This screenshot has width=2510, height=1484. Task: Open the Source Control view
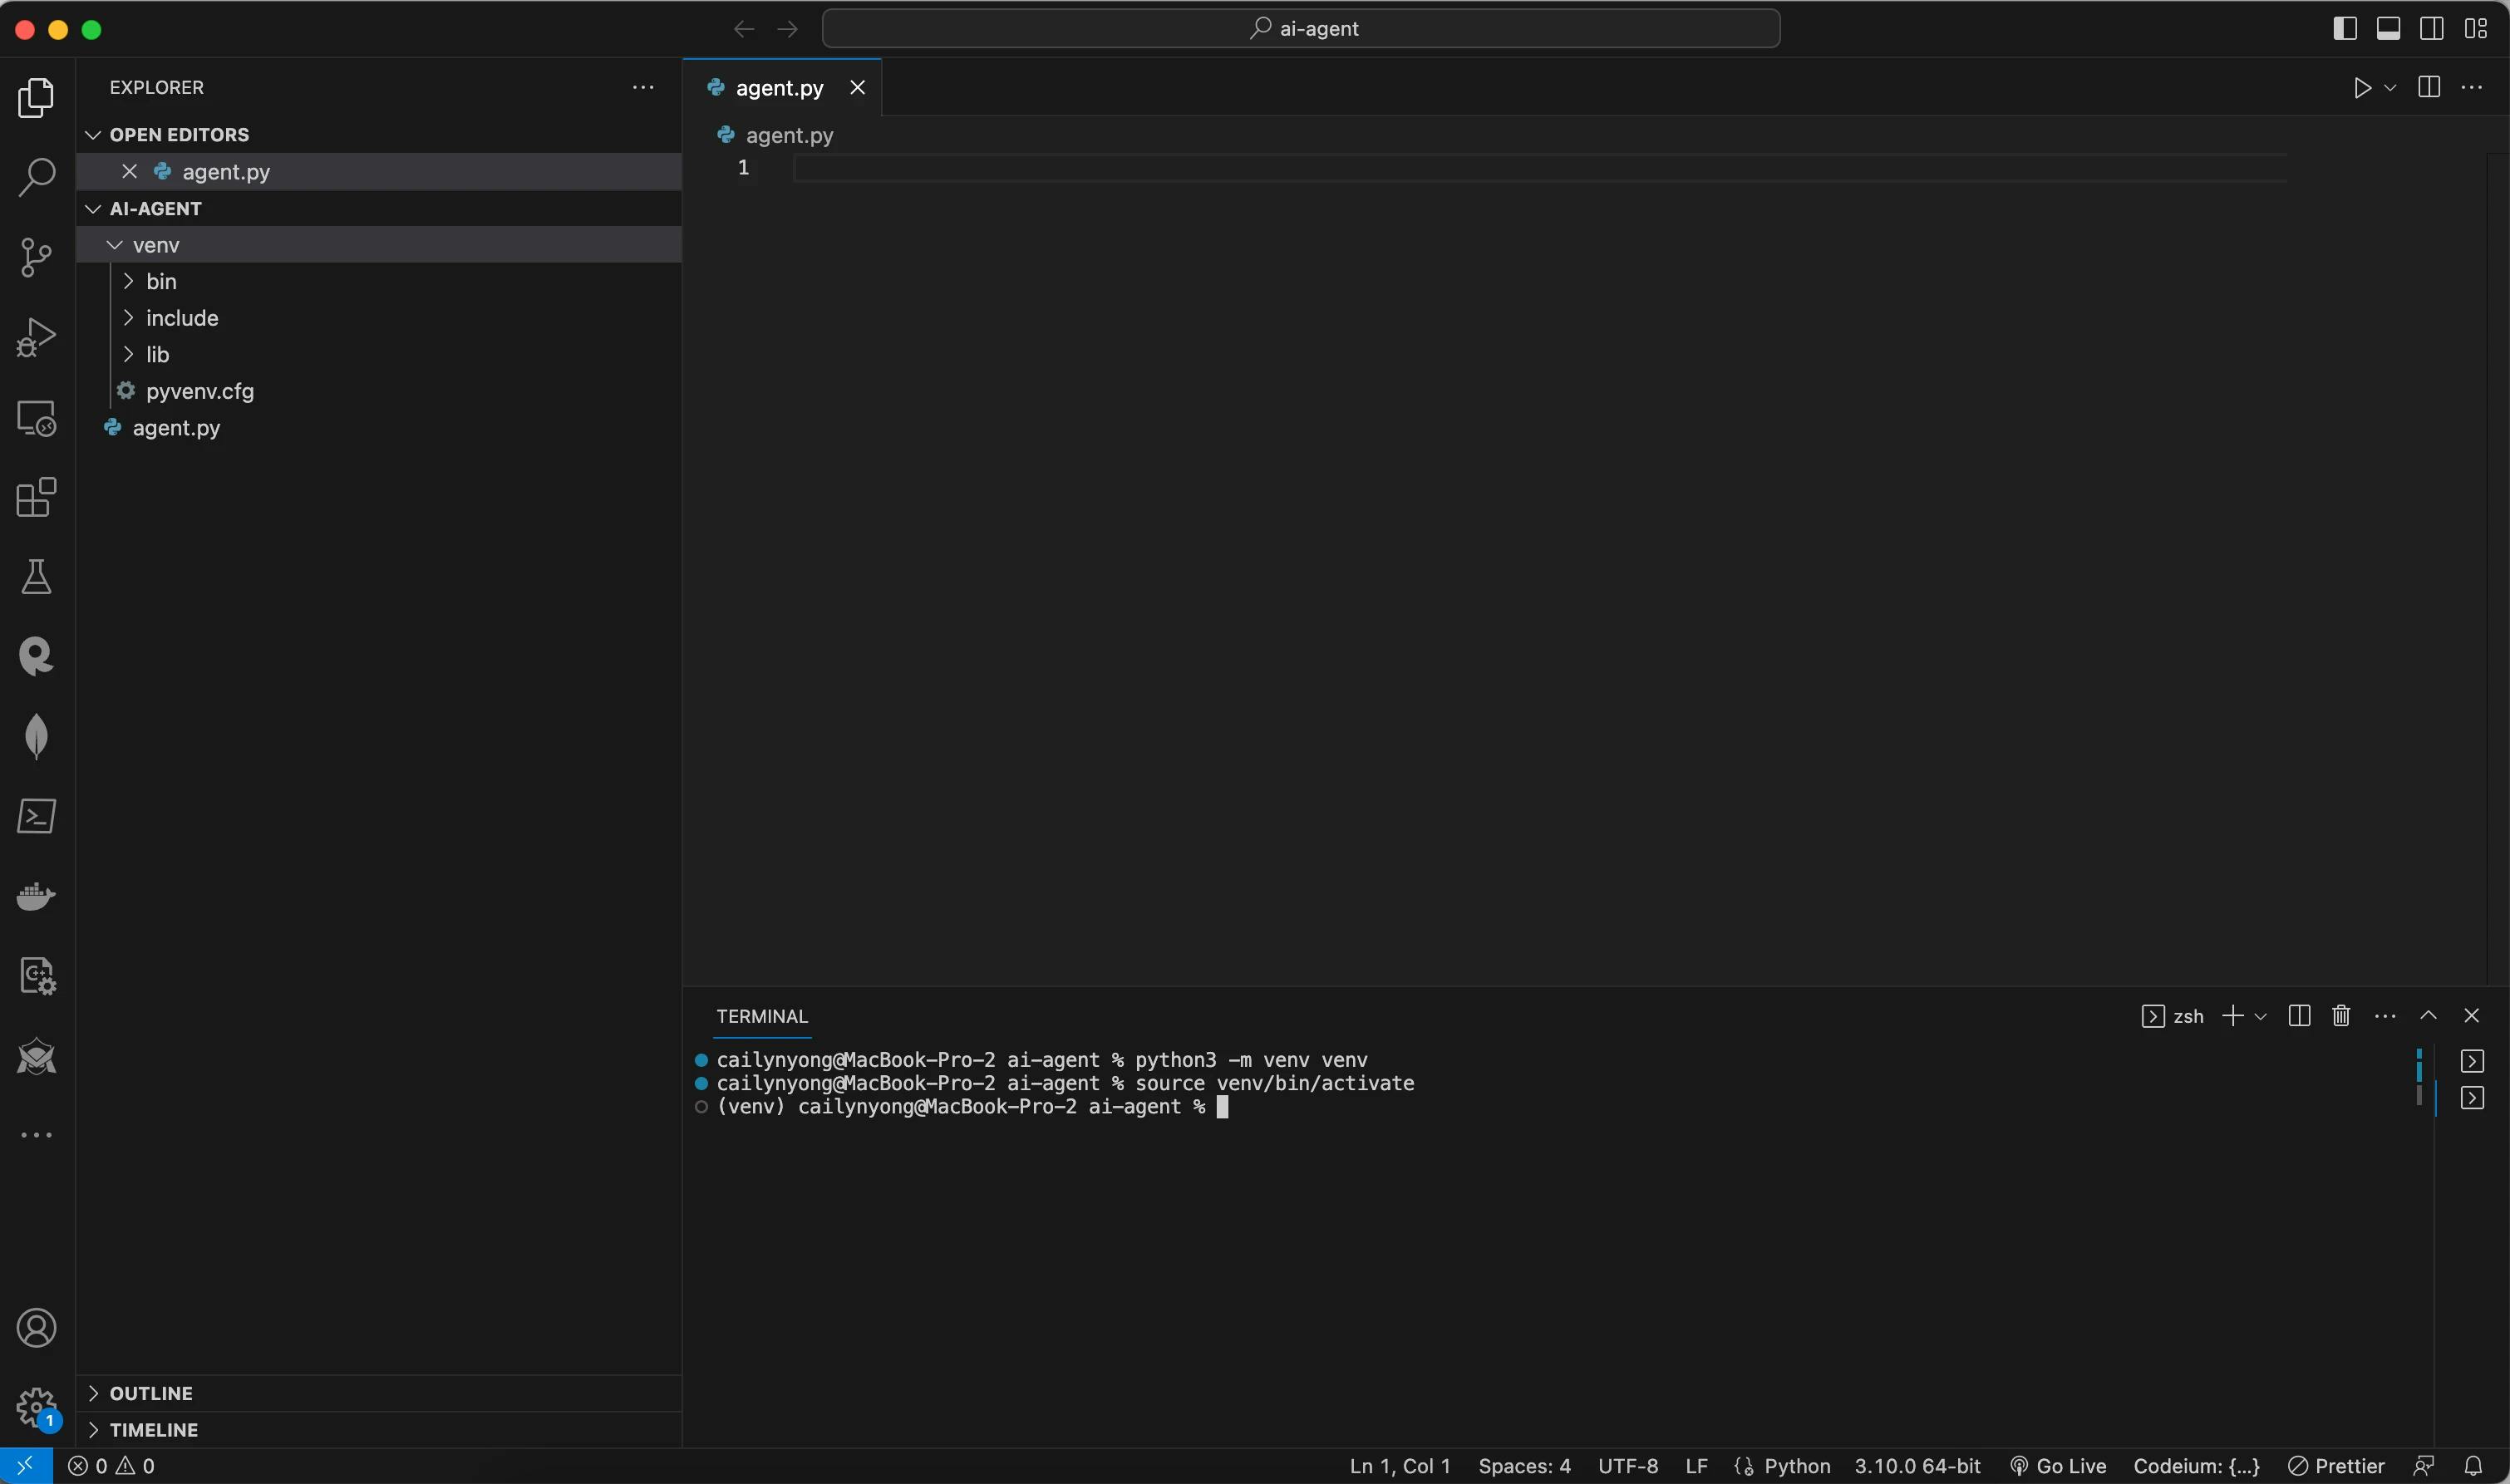point(36,257)
